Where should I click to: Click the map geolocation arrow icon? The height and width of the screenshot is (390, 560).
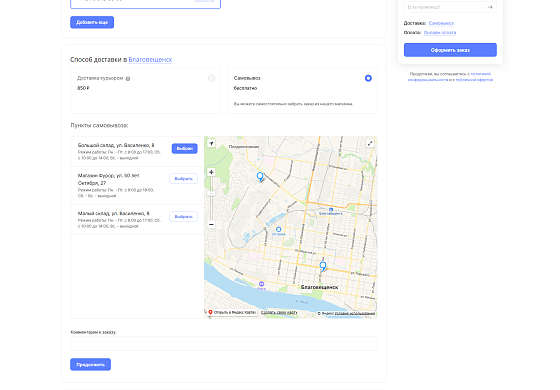[211, 144]
